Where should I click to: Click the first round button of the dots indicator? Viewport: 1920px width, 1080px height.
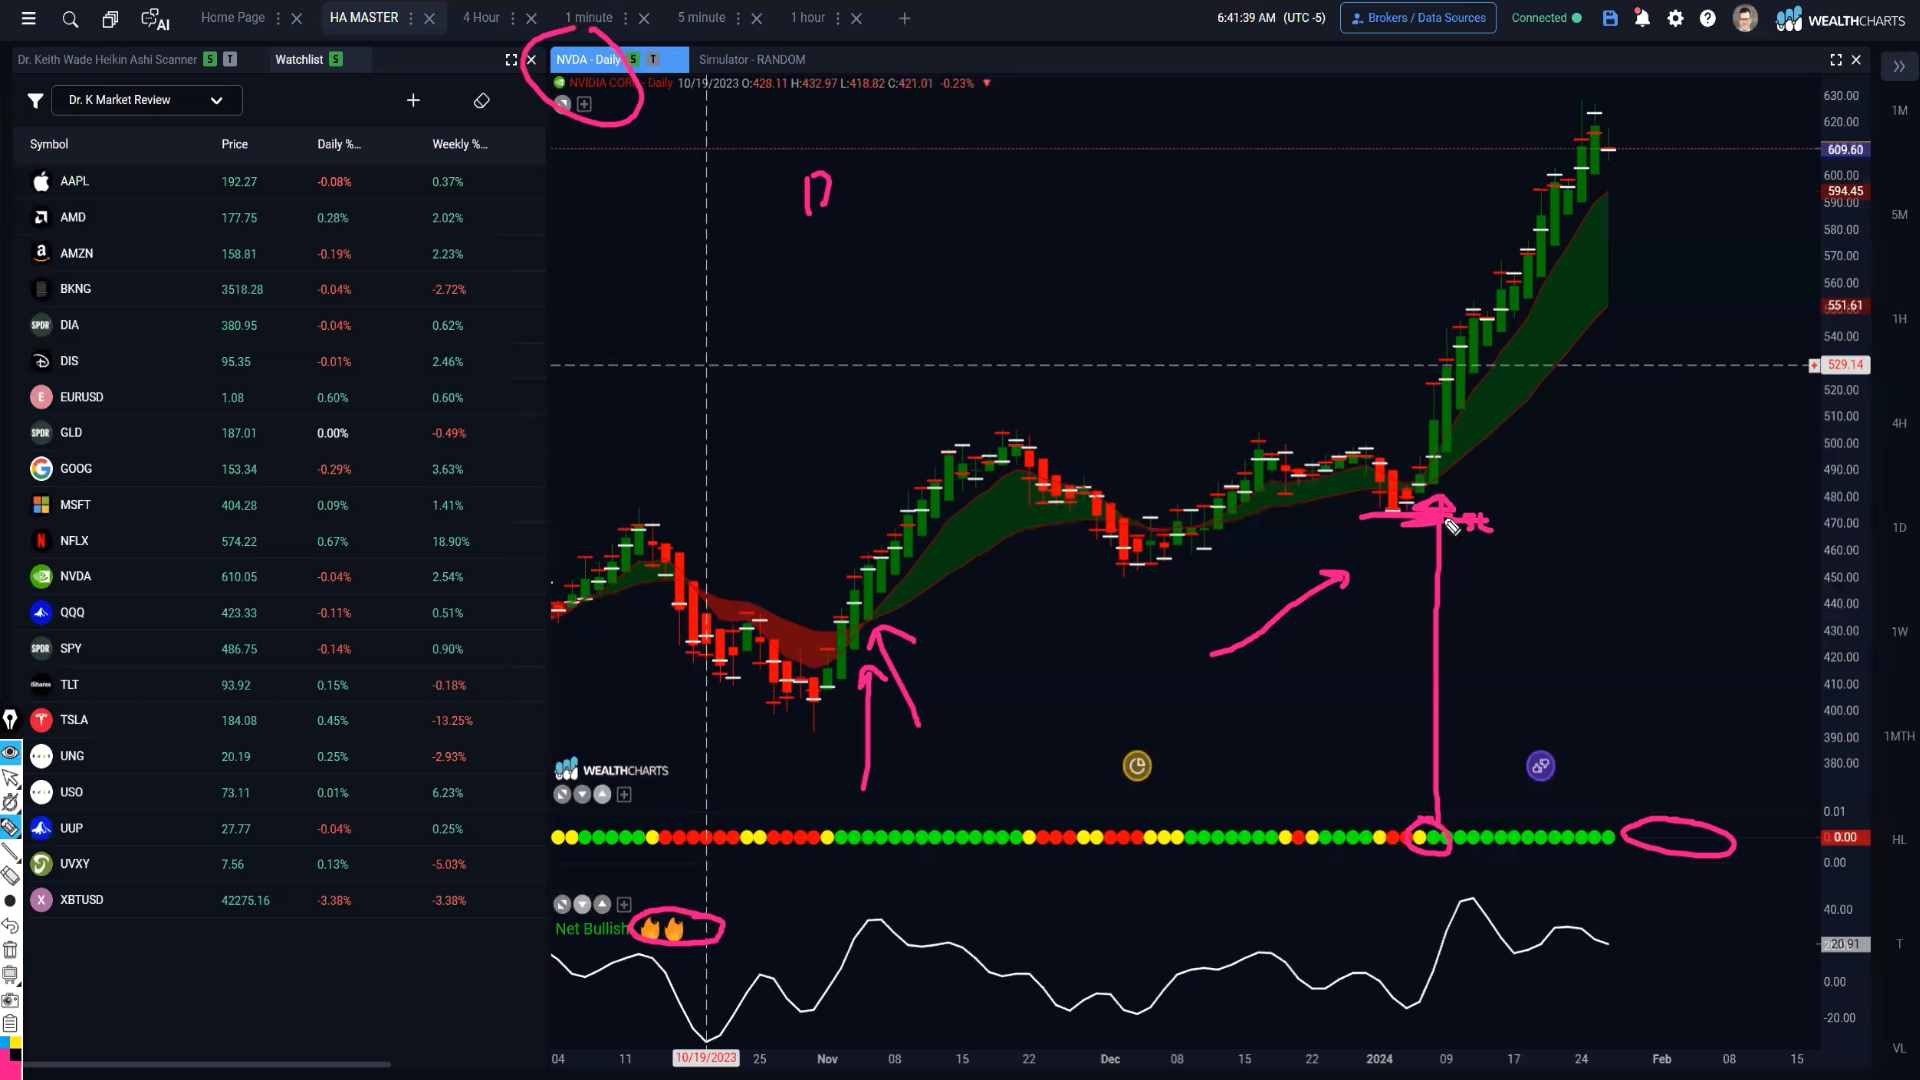coord(562,794)
